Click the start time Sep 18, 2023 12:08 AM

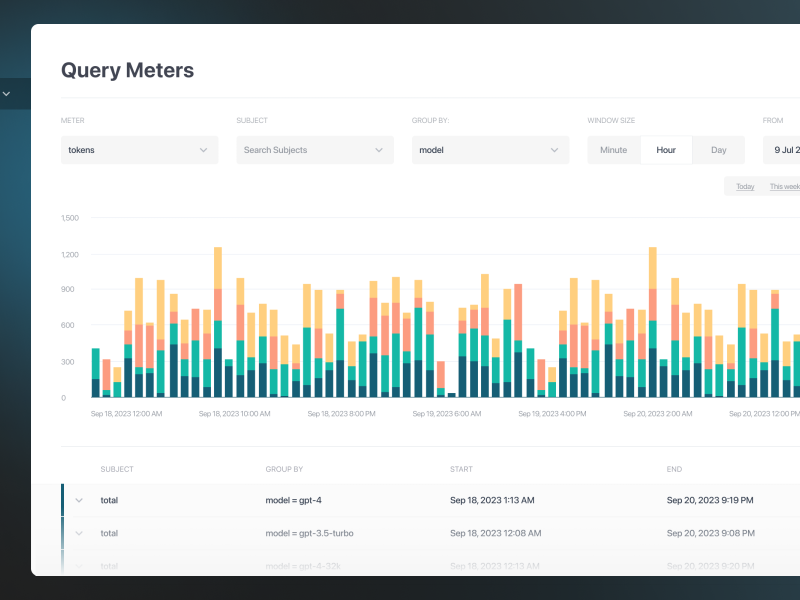[495, 533]
